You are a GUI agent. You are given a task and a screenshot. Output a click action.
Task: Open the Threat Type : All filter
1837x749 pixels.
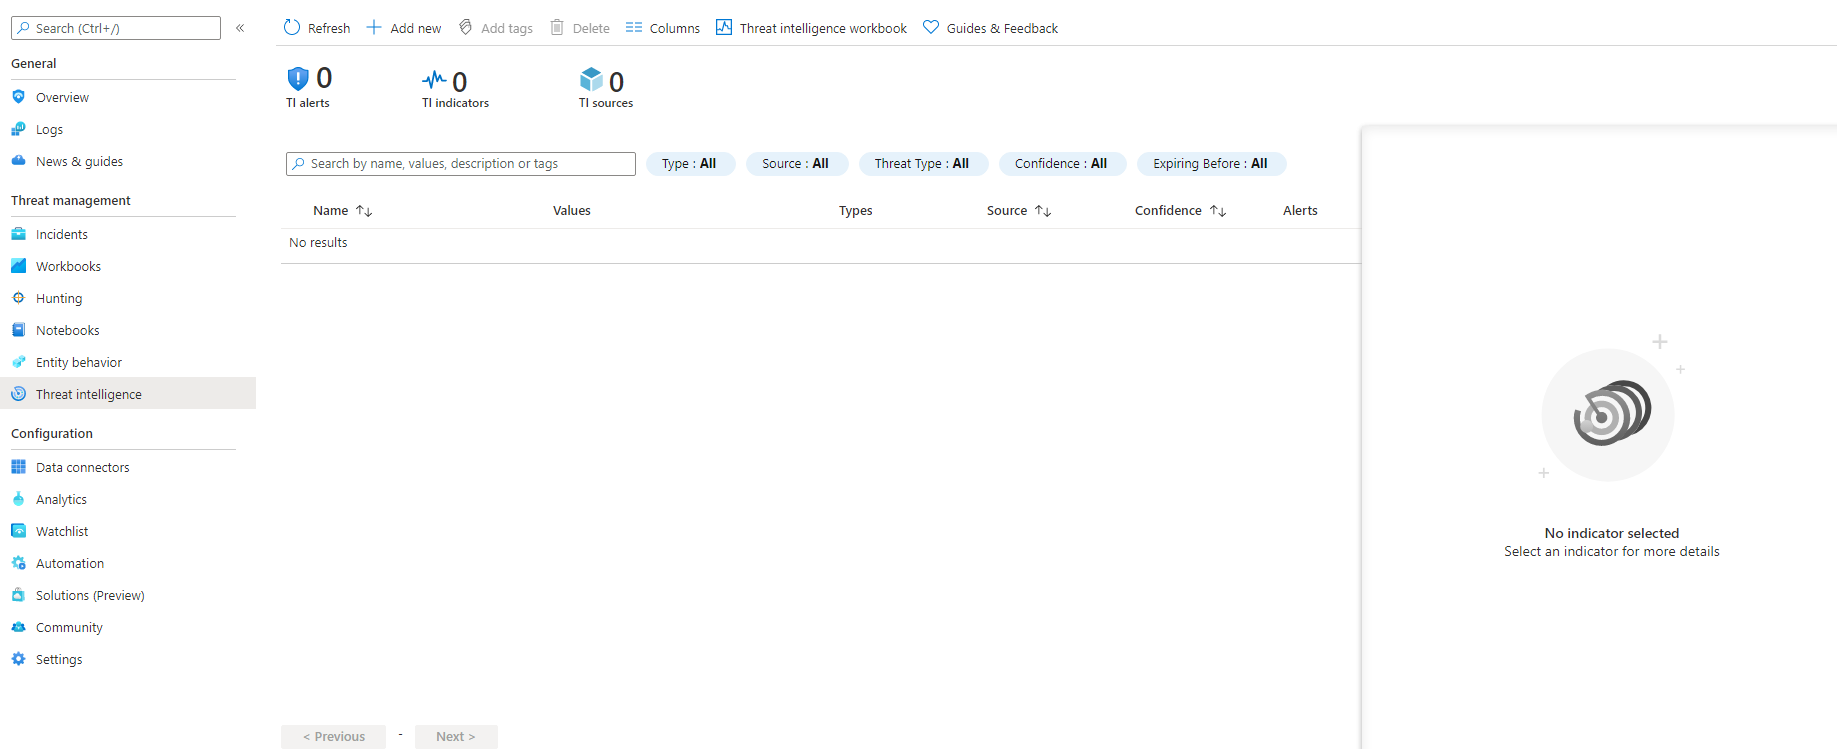pos(923,164)
